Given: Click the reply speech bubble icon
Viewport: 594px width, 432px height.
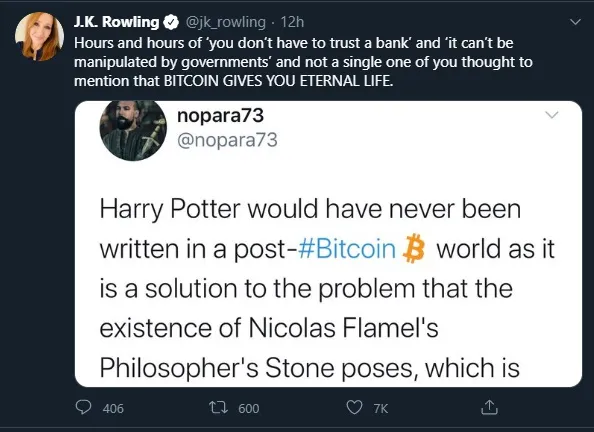Looking at the screenshot, I should coord(83,407).
